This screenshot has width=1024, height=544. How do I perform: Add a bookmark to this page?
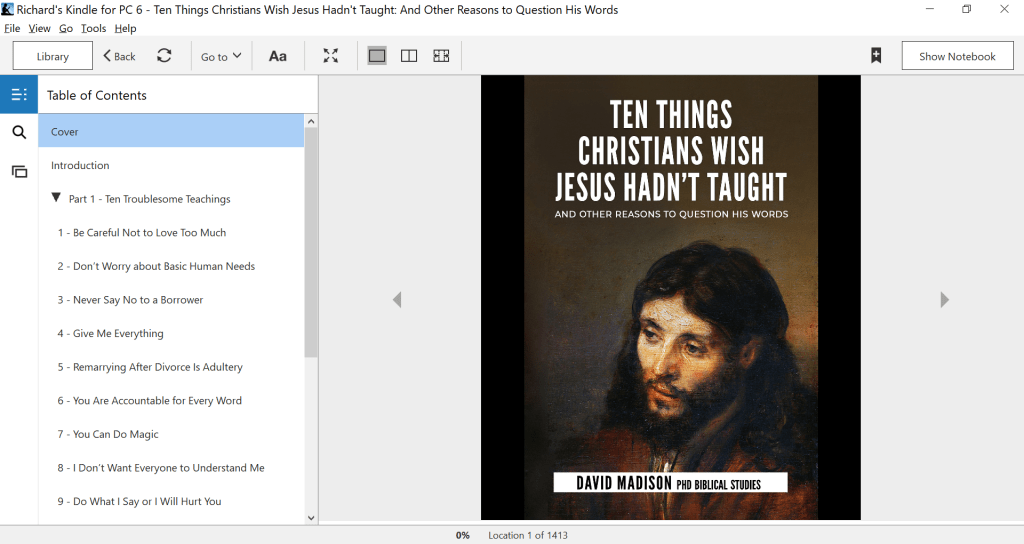pos(876,56)
